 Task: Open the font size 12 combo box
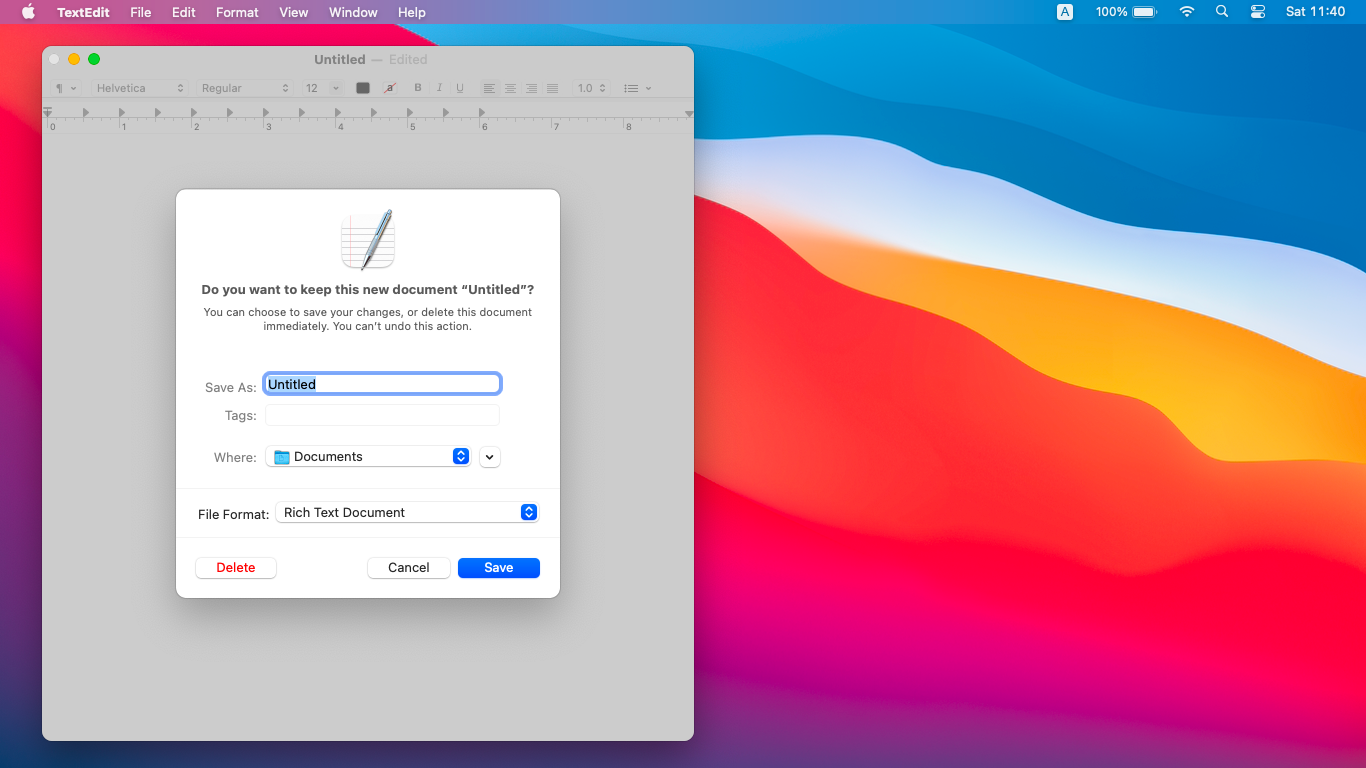point(323,88)
